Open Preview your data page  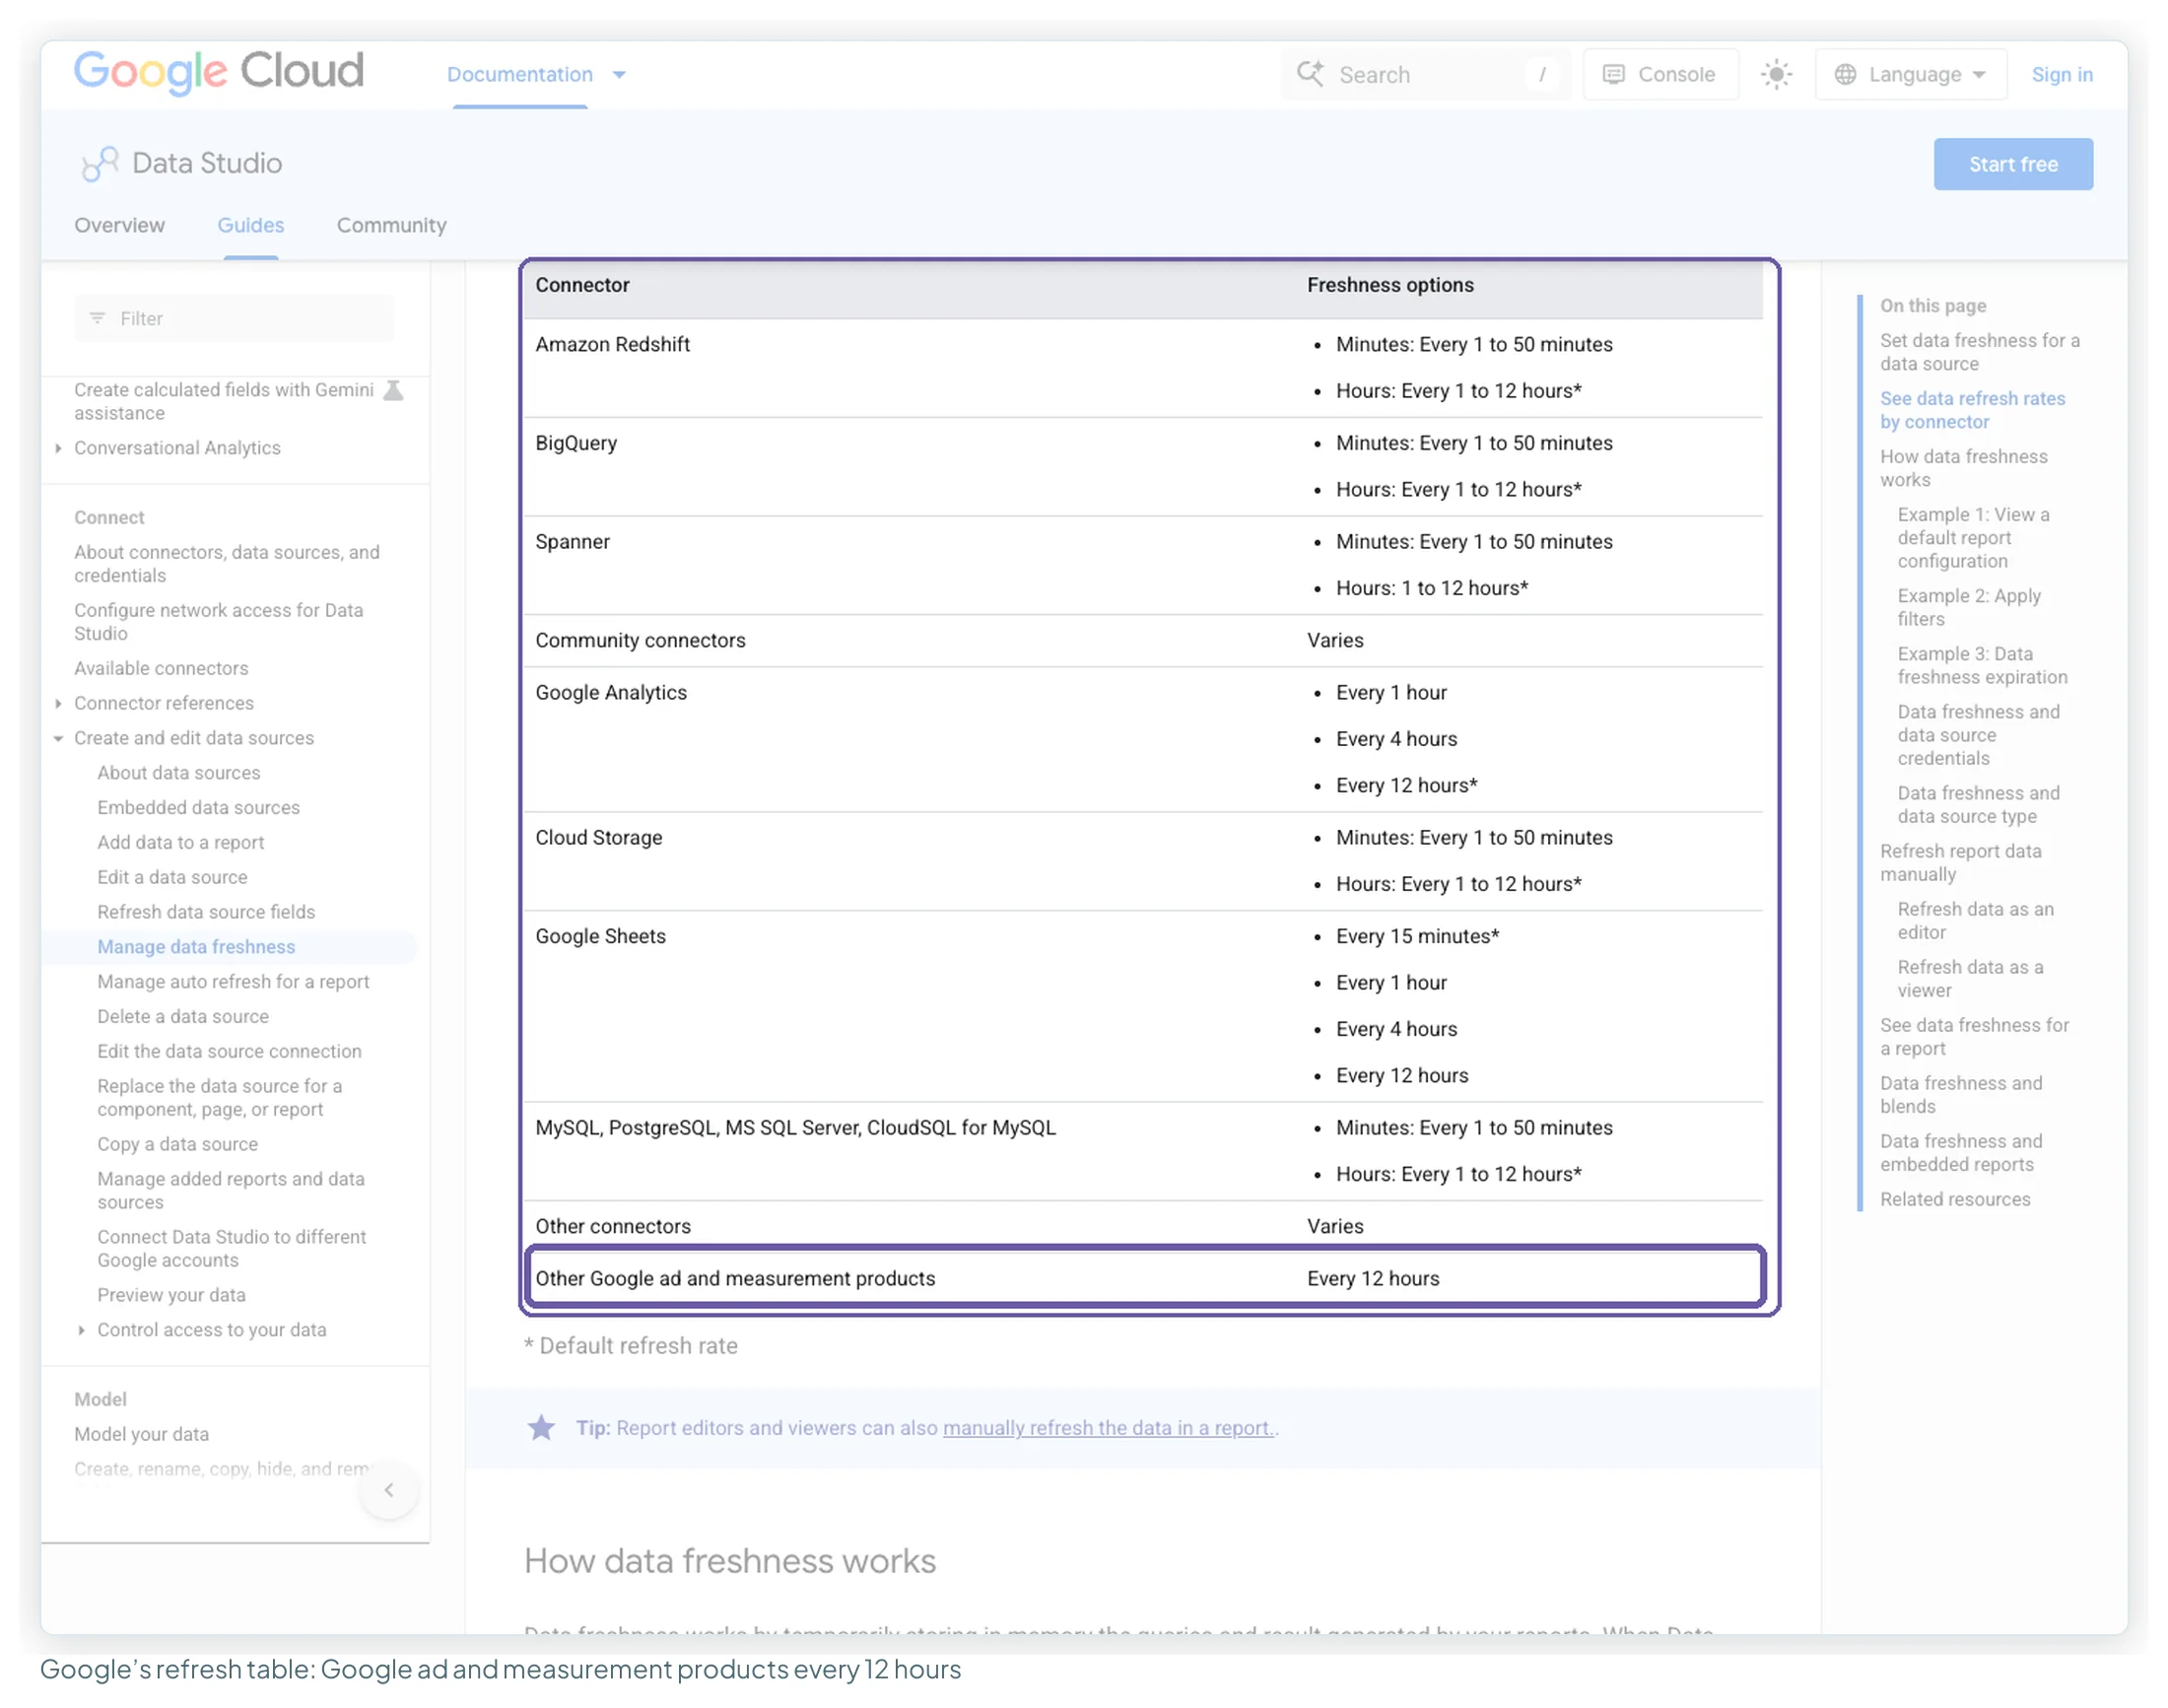pos(171,1294)
